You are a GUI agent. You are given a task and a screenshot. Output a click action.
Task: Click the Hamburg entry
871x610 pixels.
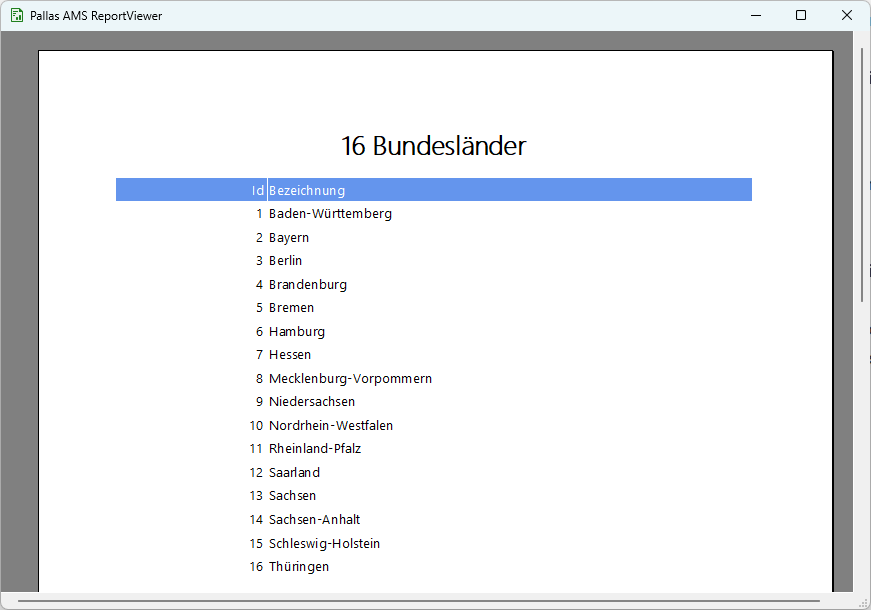[297, 332]
